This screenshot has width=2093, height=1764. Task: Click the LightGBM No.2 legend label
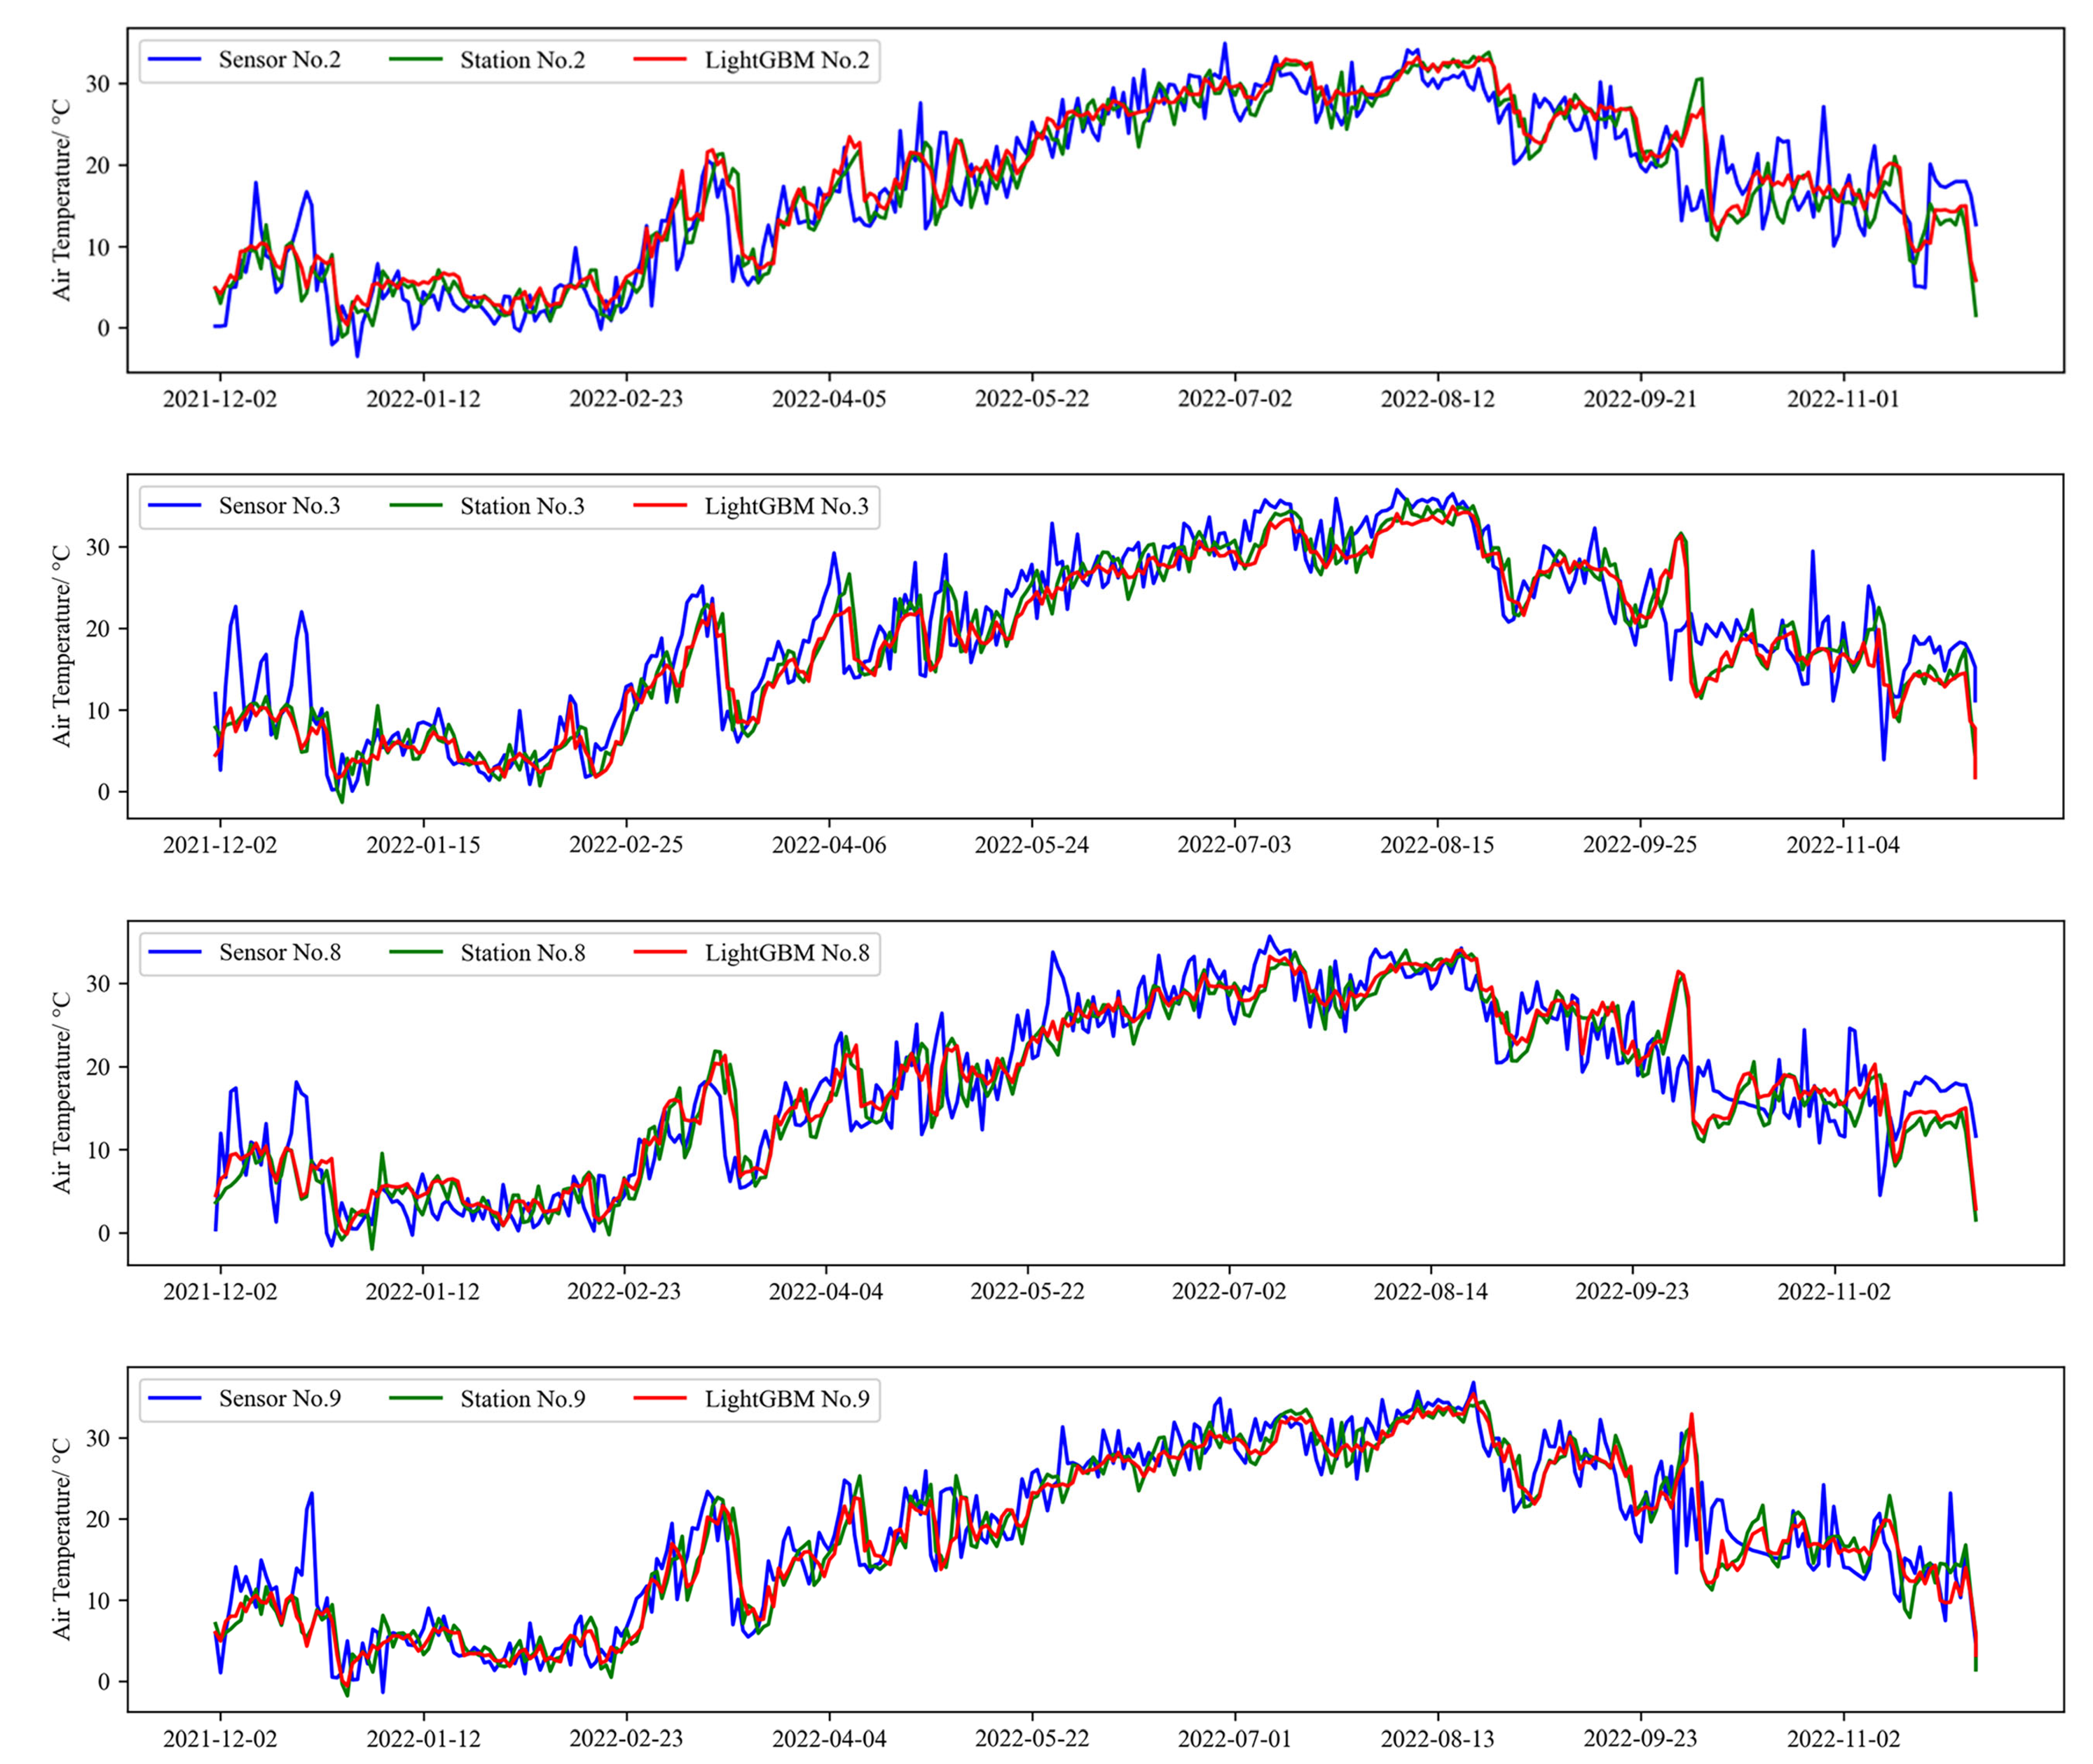(x=786, y=60)
